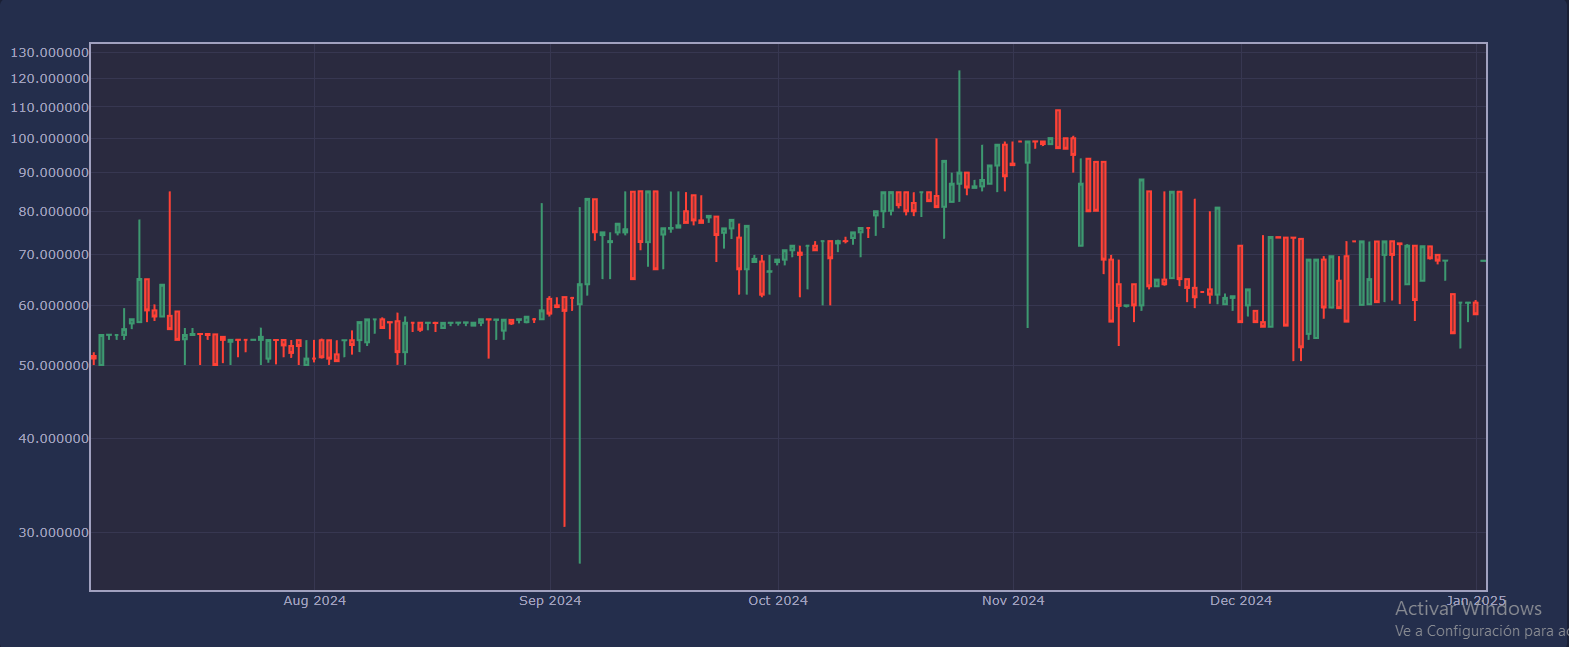This screenshot has height=647, width=1569.
Task: Click the Dec 2024 x-axis label
Action: (x=1241, y=600)
